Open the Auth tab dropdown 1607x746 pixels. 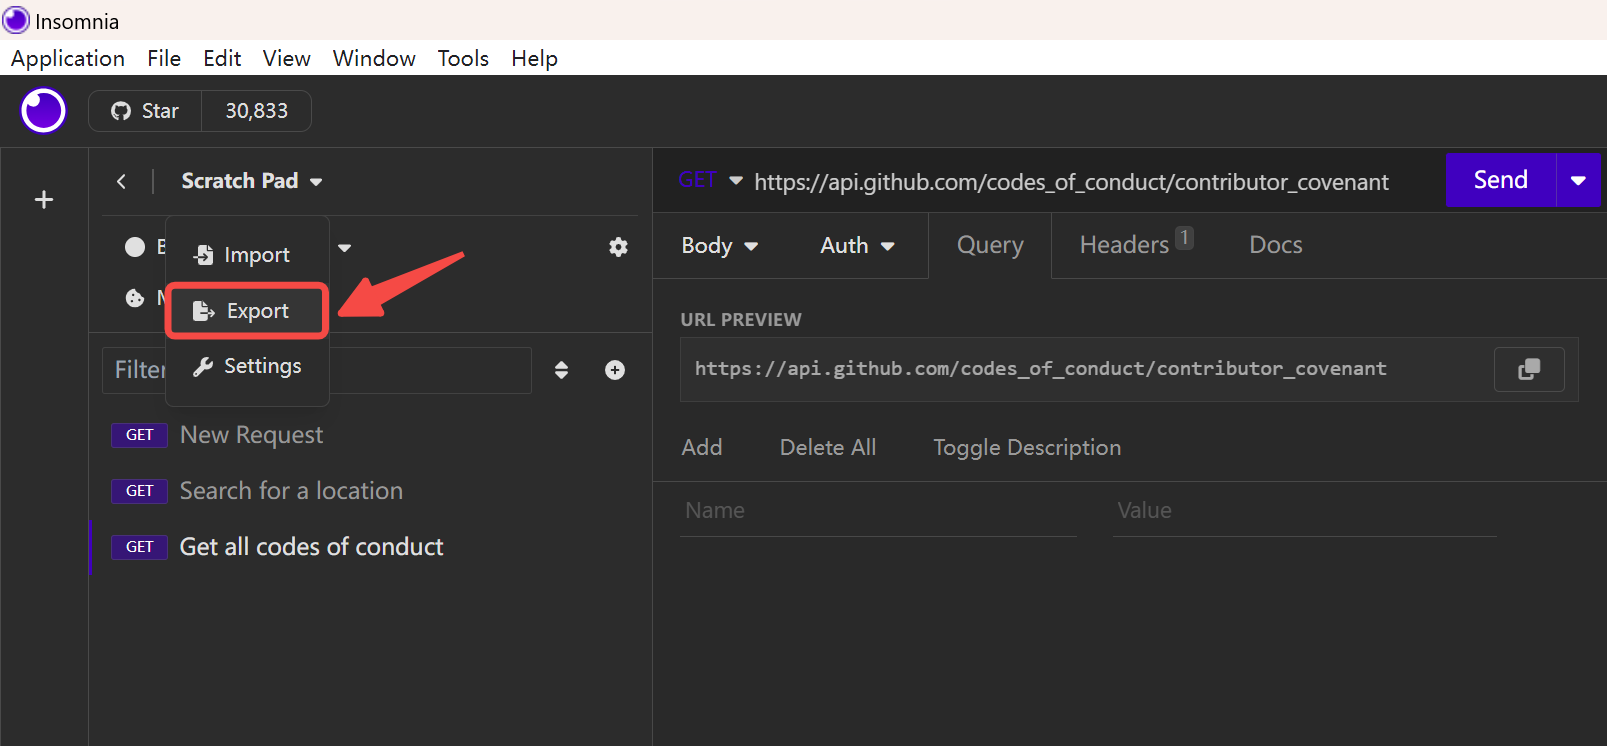click(857, 246)
